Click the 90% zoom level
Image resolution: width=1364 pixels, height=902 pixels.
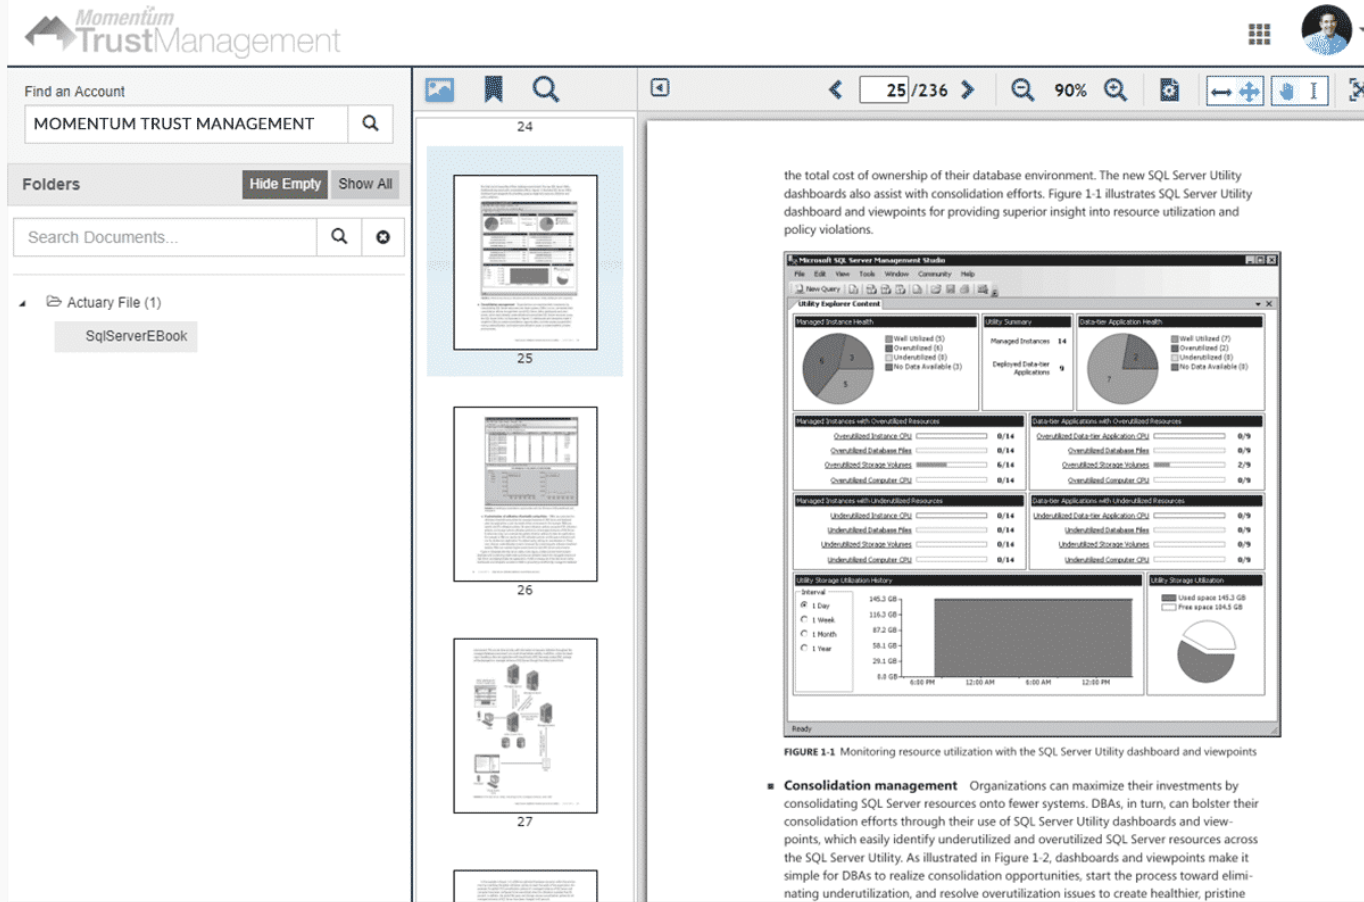click(x=1070, y=90)
